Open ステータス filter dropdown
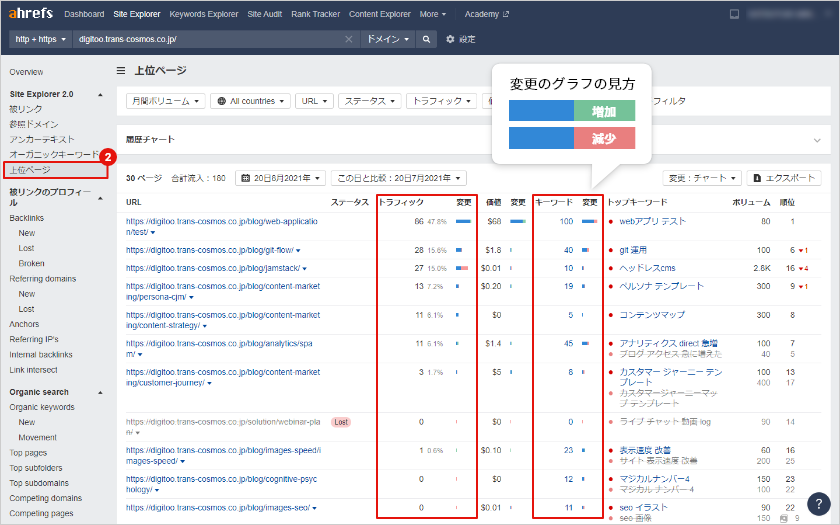 pyautogui.click(x=370, y=101)
